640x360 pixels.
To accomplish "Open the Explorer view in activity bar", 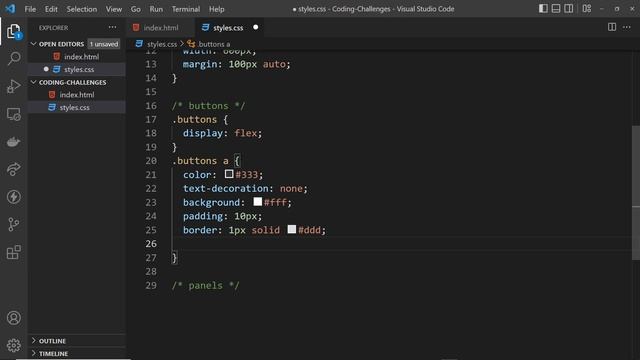I will pyautogui.click(x=13, y=31).
